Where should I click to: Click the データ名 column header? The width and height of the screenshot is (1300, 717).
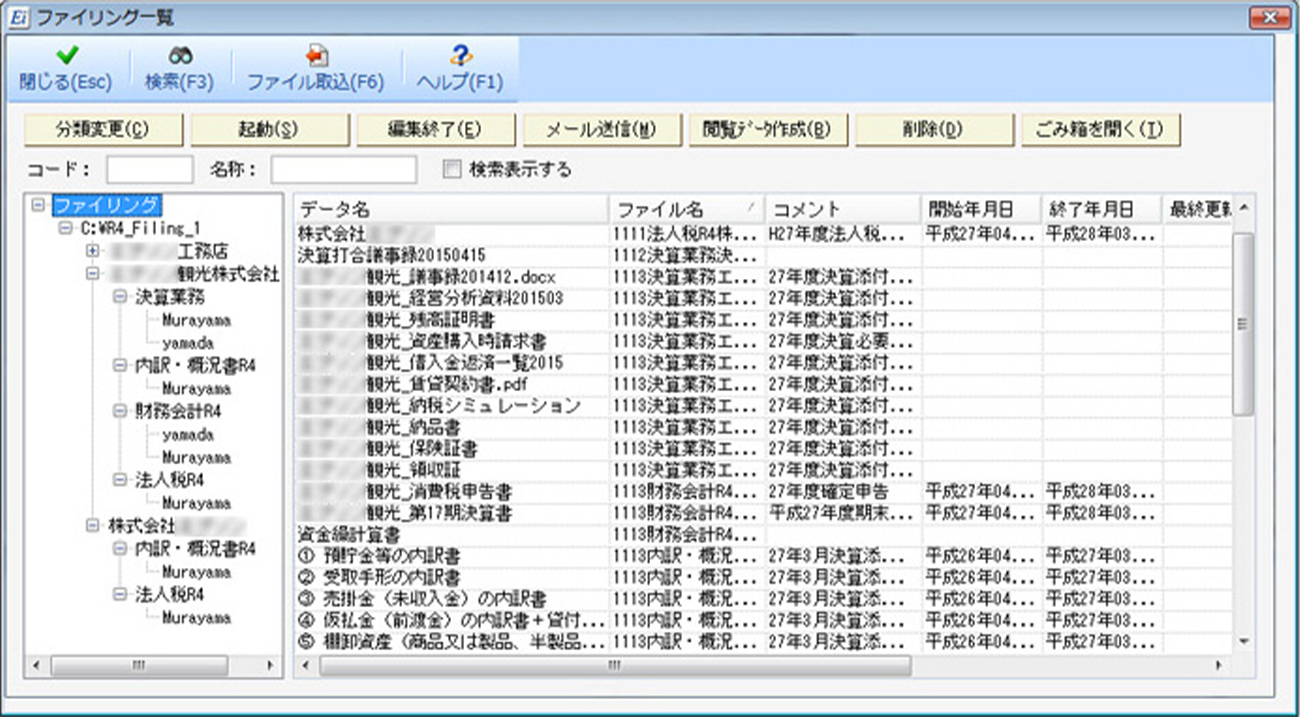[x=451, y=209]
